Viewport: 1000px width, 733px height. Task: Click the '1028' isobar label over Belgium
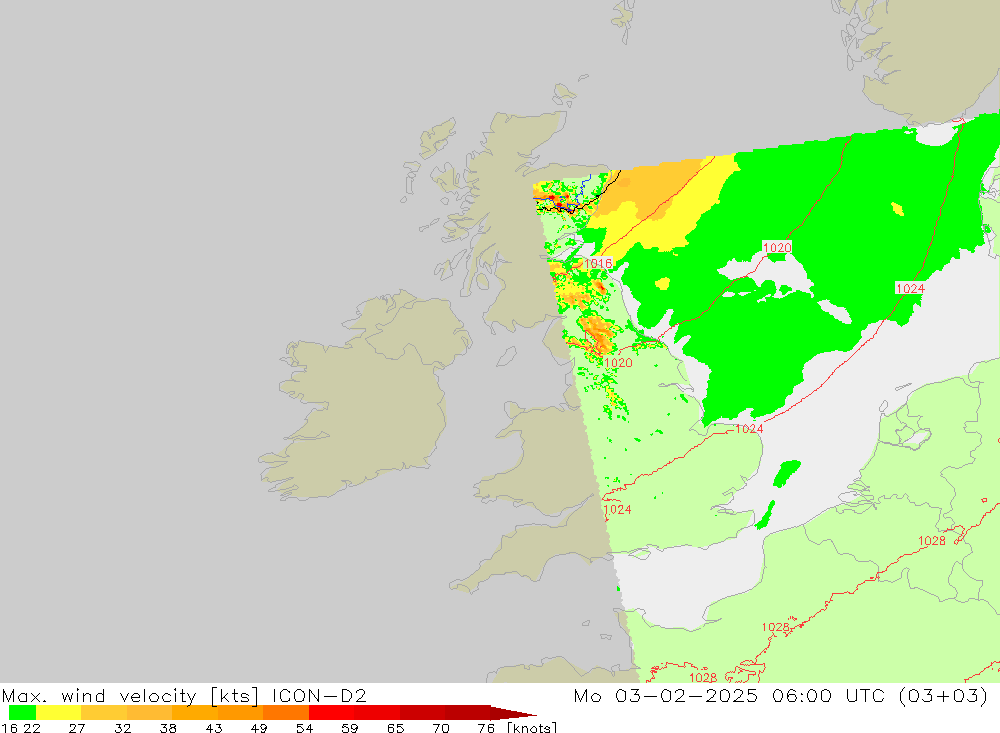[776, 627]
